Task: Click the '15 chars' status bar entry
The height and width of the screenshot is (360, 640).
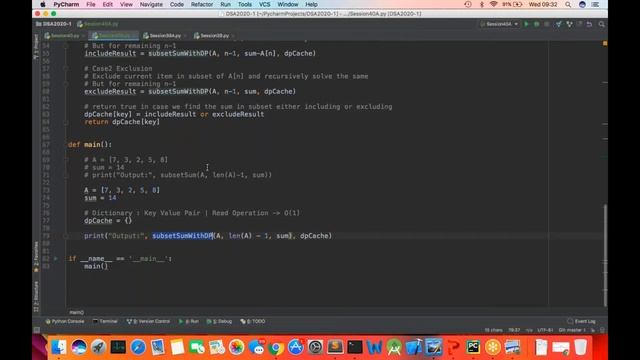Action: (493, 330)
